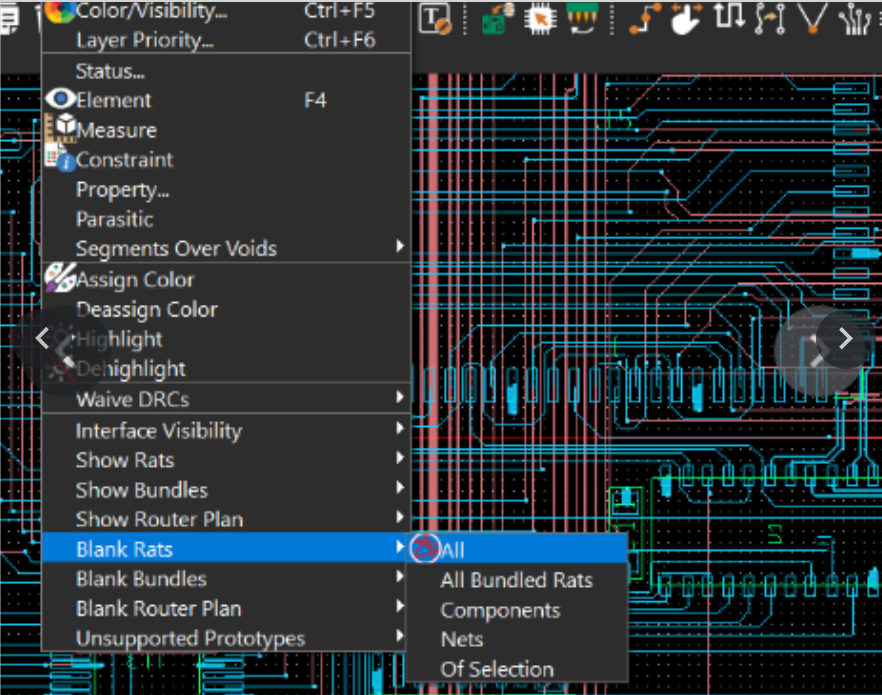This screenshot has height=695, width=882.
Task: Click the V-shaped vertex tool icon
Action: click(814, 18)
